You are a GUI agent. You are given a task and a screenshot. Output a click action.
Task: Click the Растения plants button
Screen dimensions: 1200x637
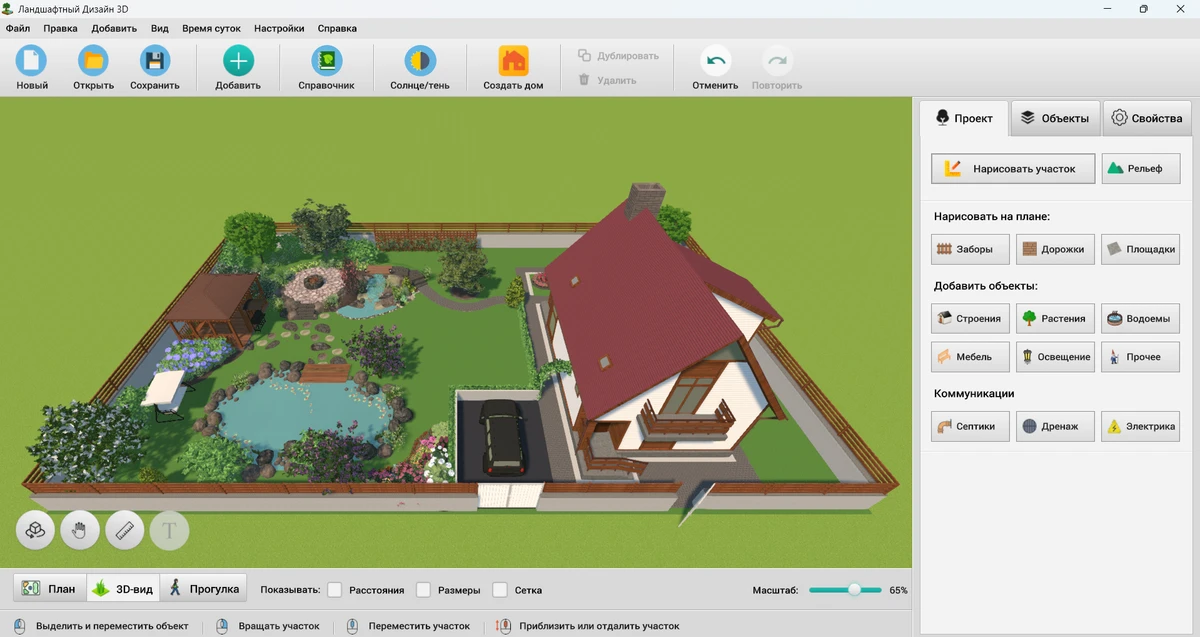pyautogui.click(x=1055, y=319)
